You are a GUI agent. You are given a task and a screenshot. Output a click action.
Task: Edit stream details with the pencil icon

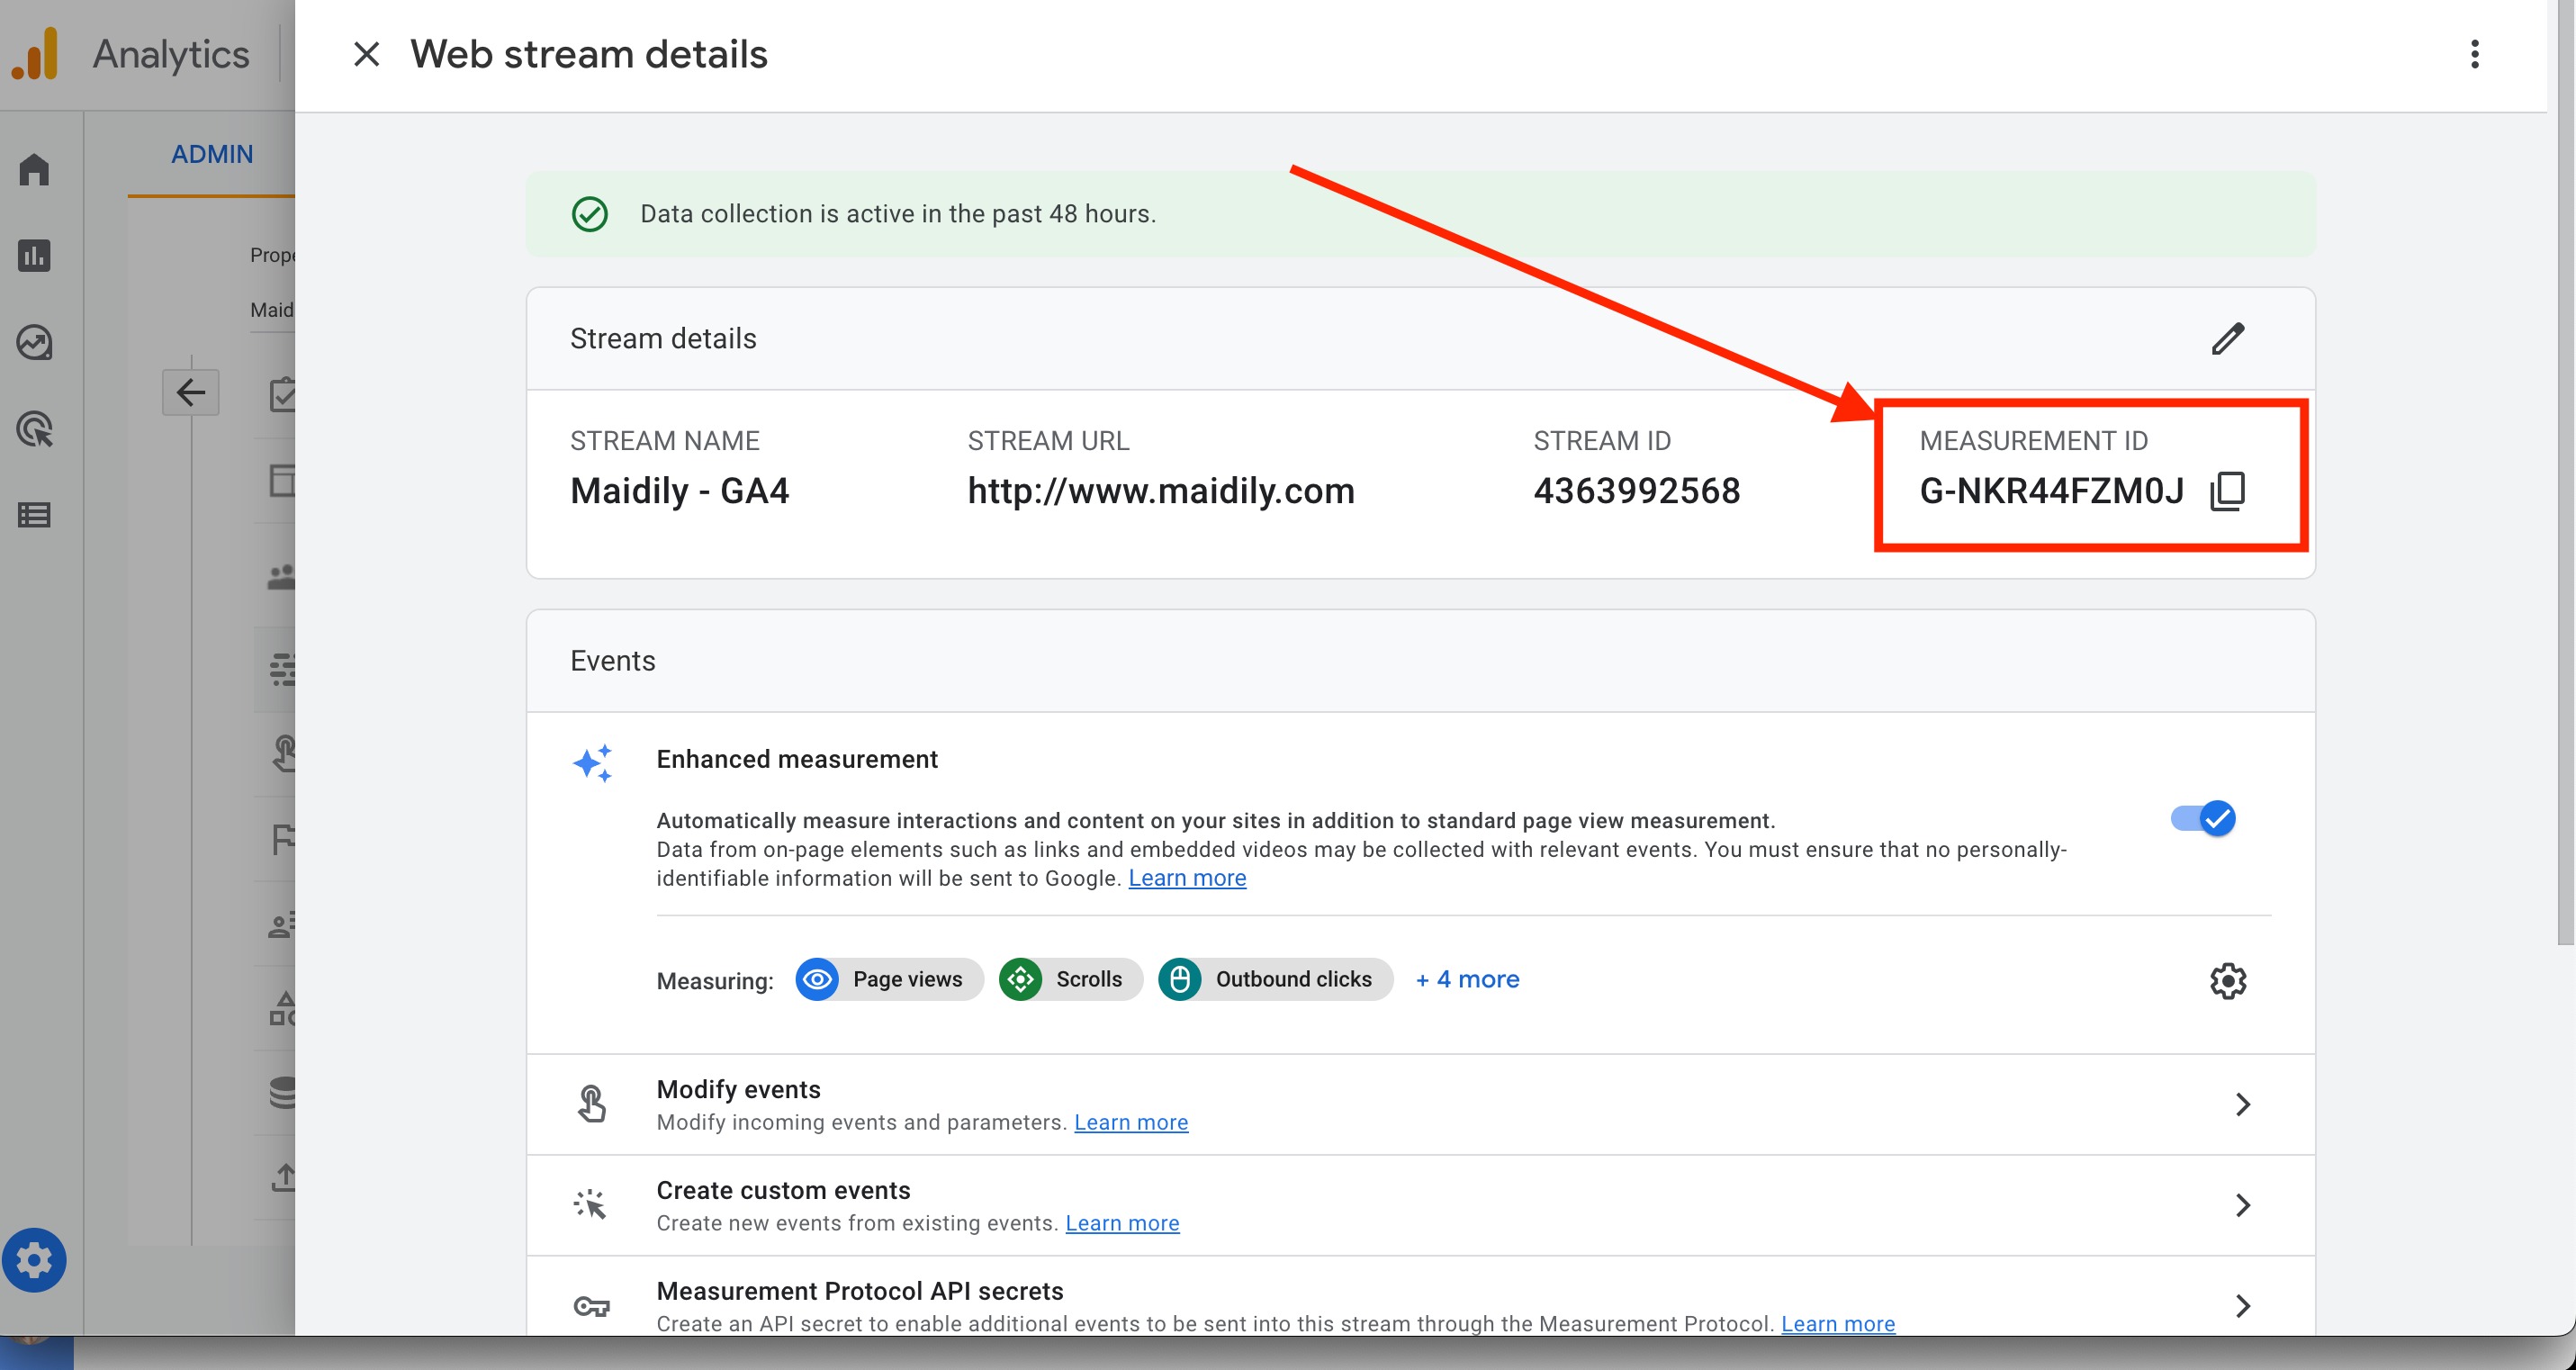(2227, 339)
